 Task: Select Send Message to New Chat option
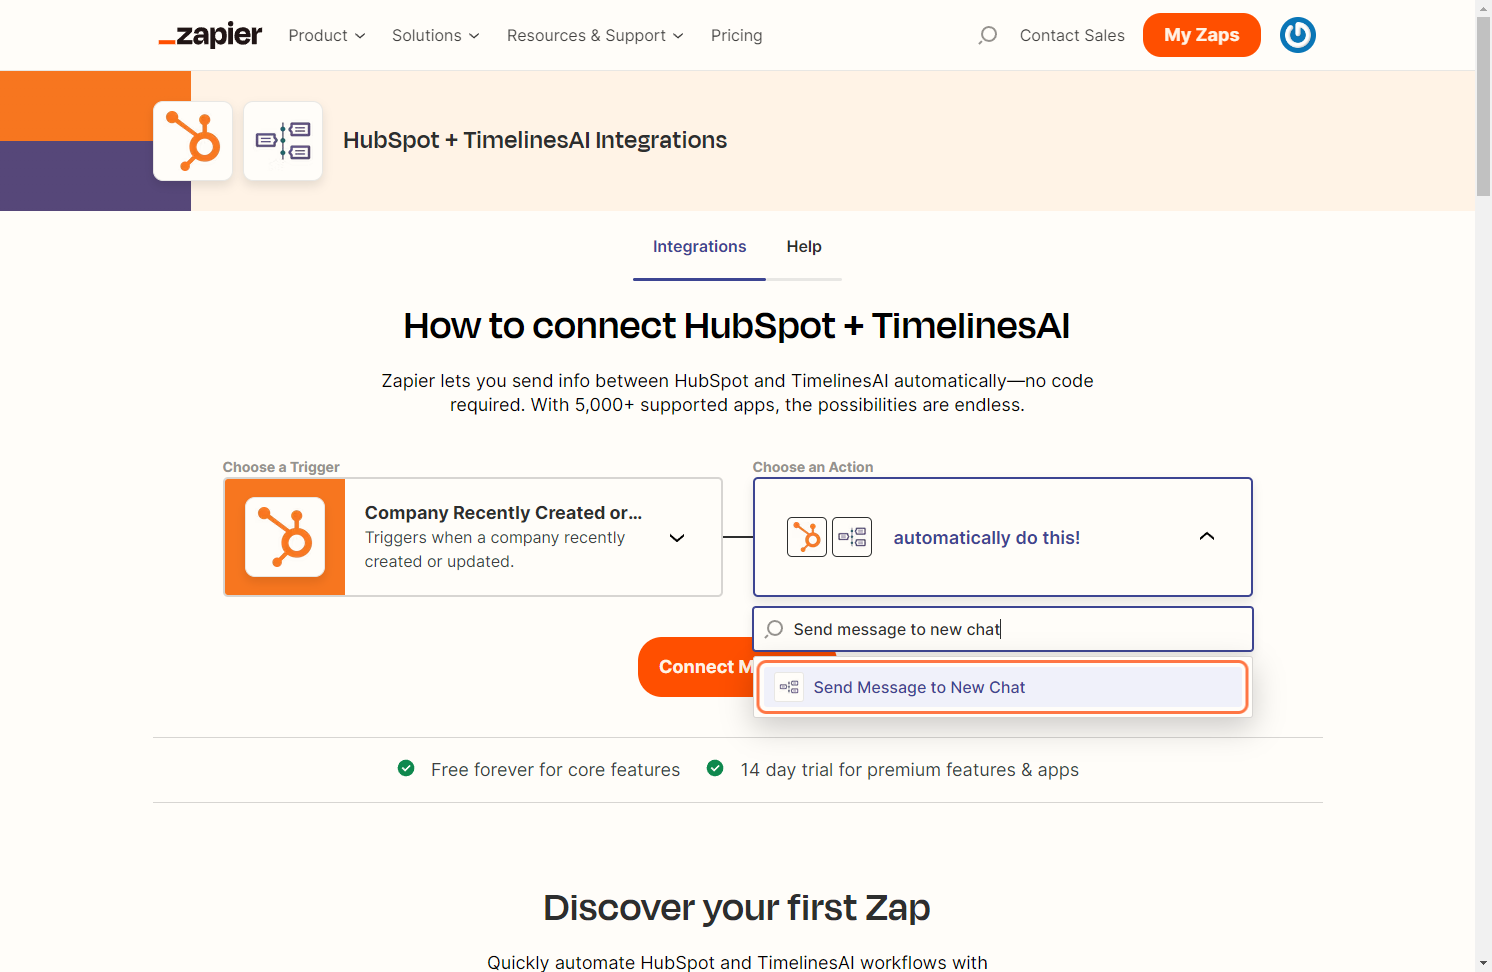[x=1002, y=687]
